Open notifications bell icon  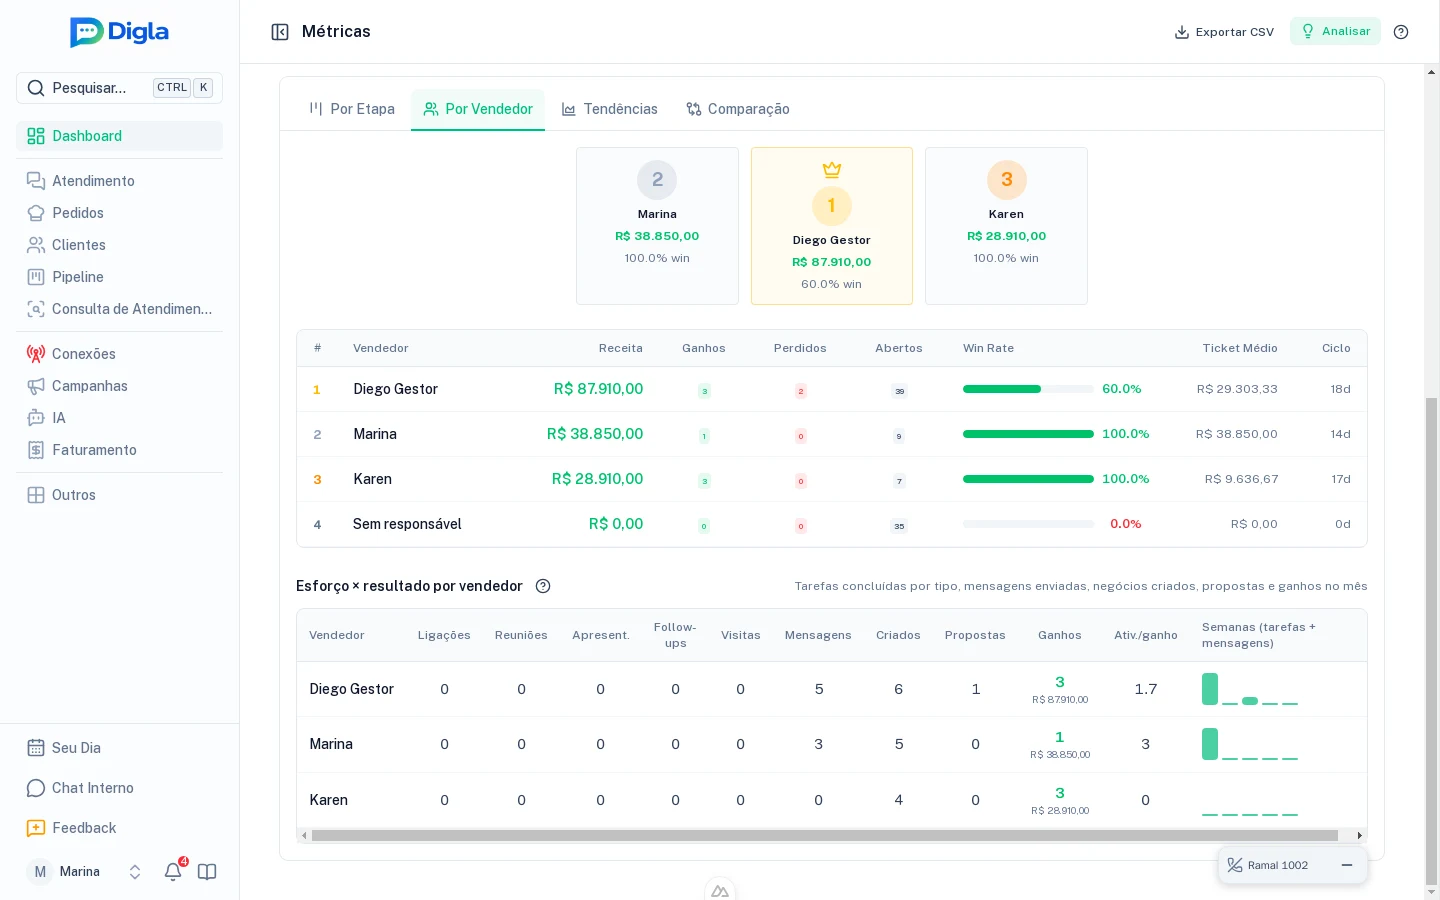point(173,871)
